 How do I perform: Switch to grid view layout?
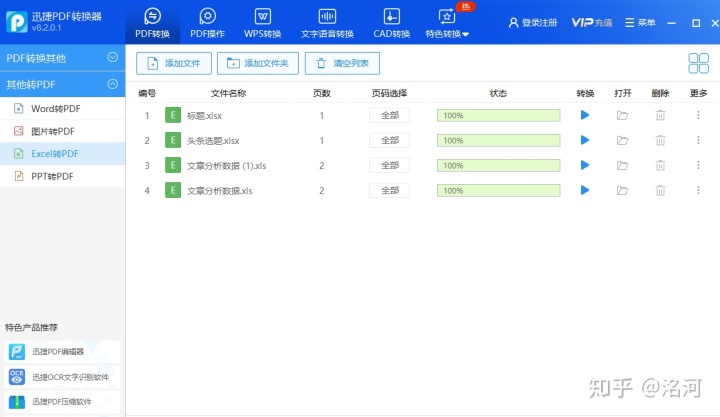coord(698,63)
